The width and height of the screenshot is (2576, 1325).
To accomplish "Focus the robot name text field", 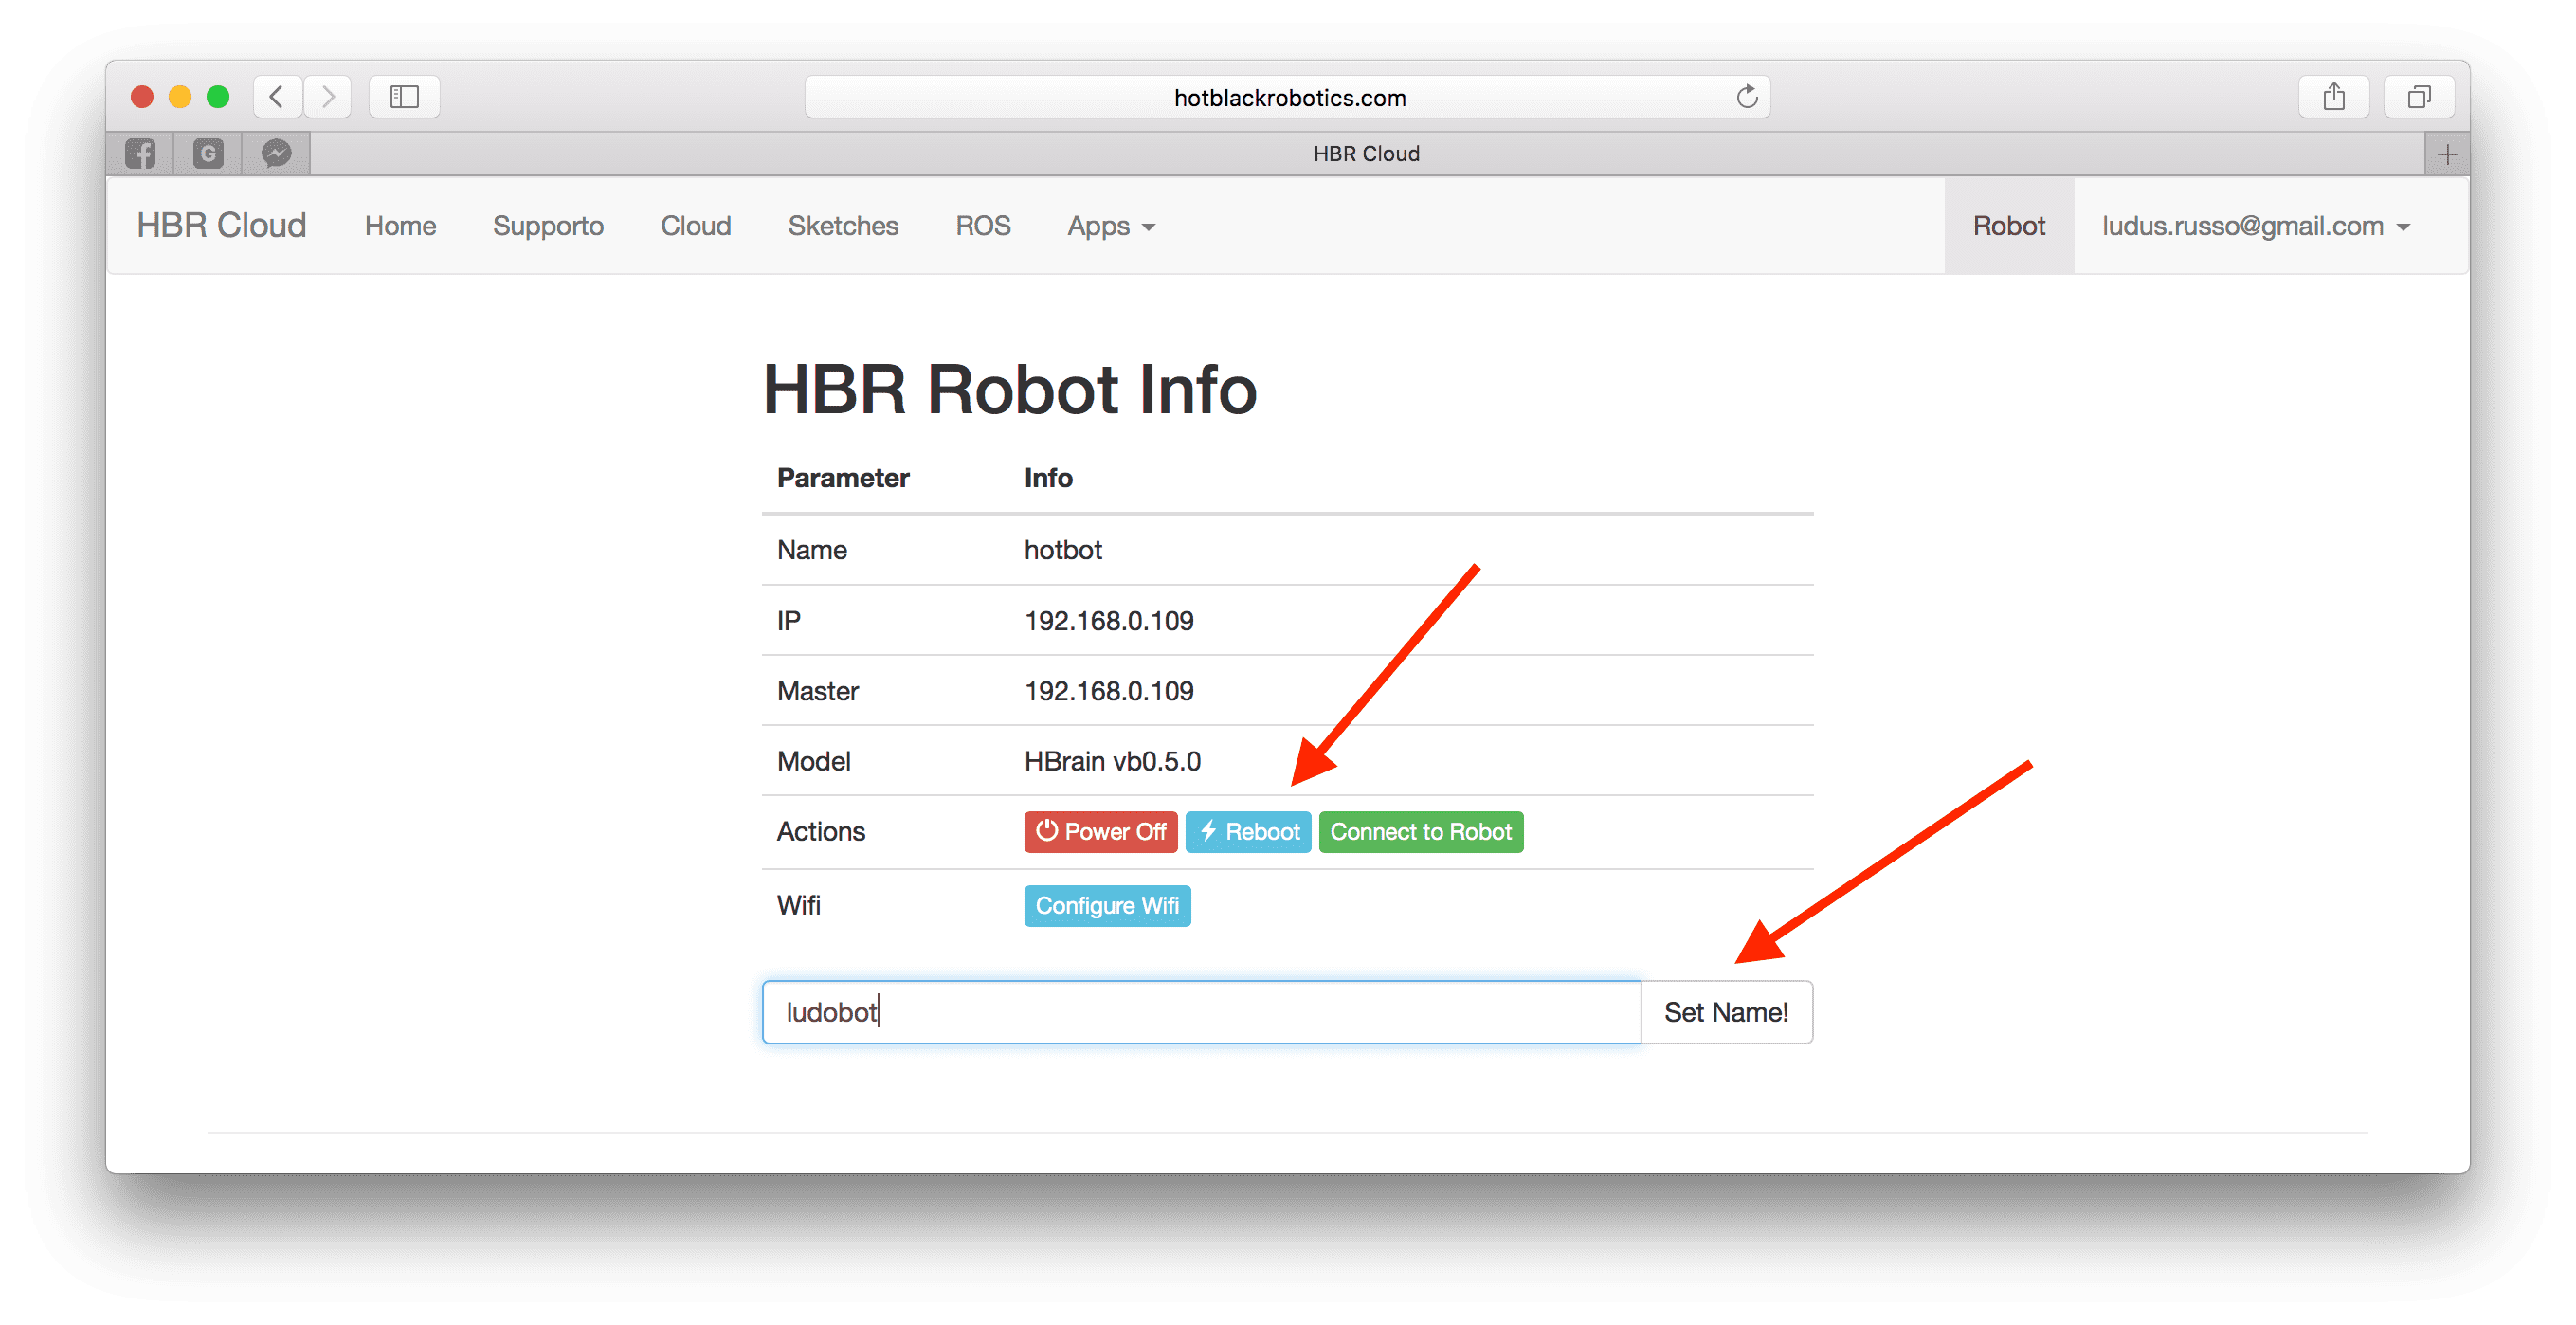I will click(1200, 1012).
